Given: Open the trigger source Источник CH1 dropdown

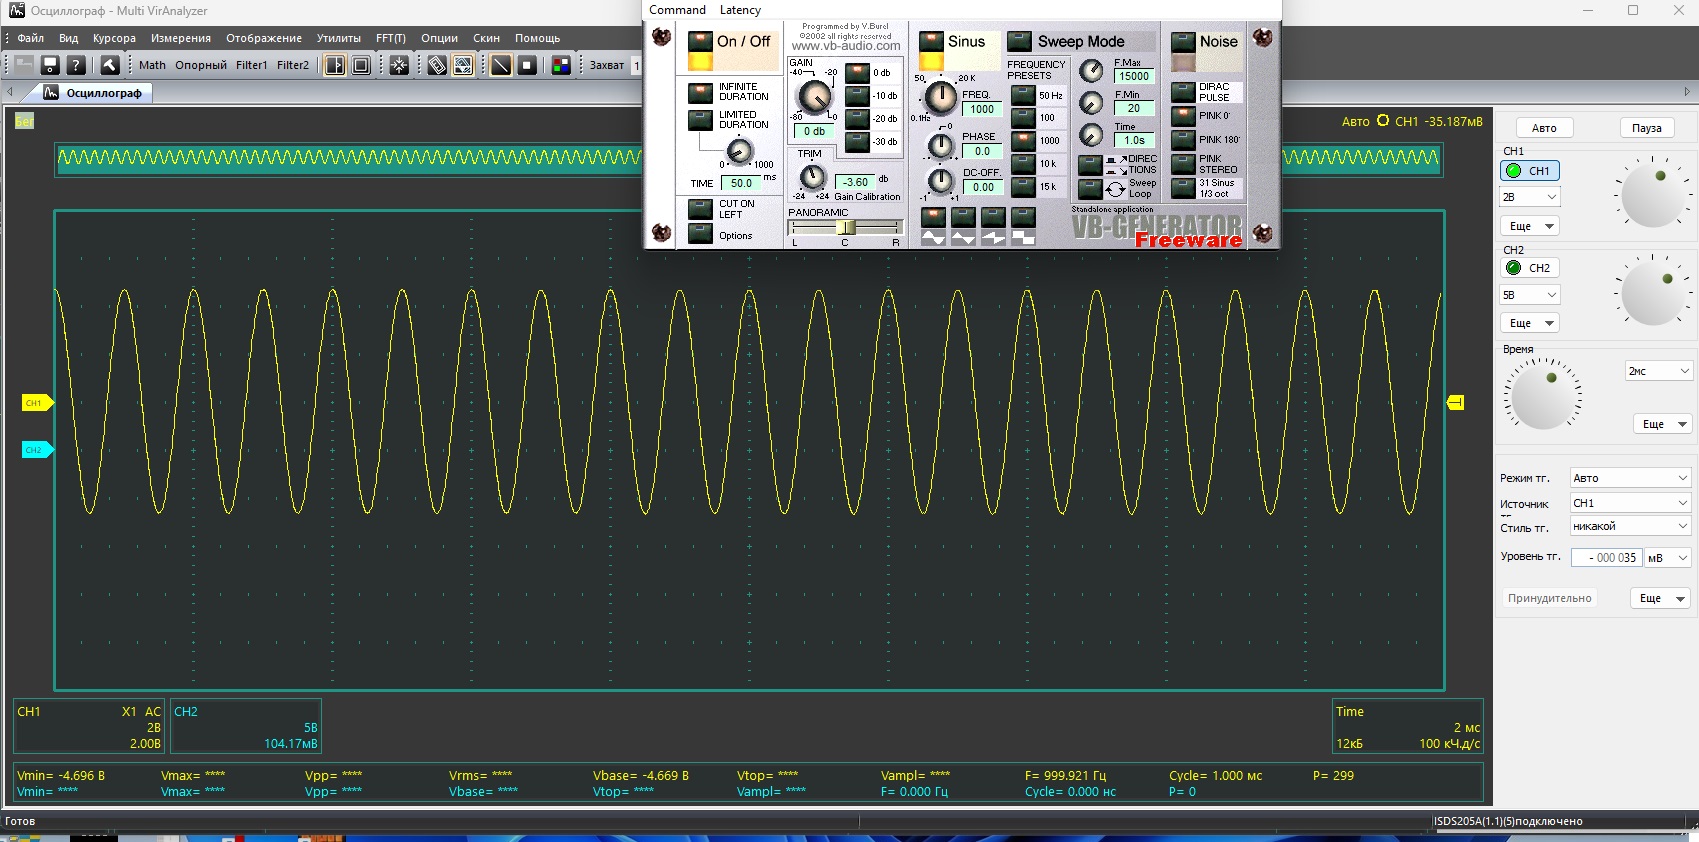Looking at the screenshot, I should [1630, 503].
